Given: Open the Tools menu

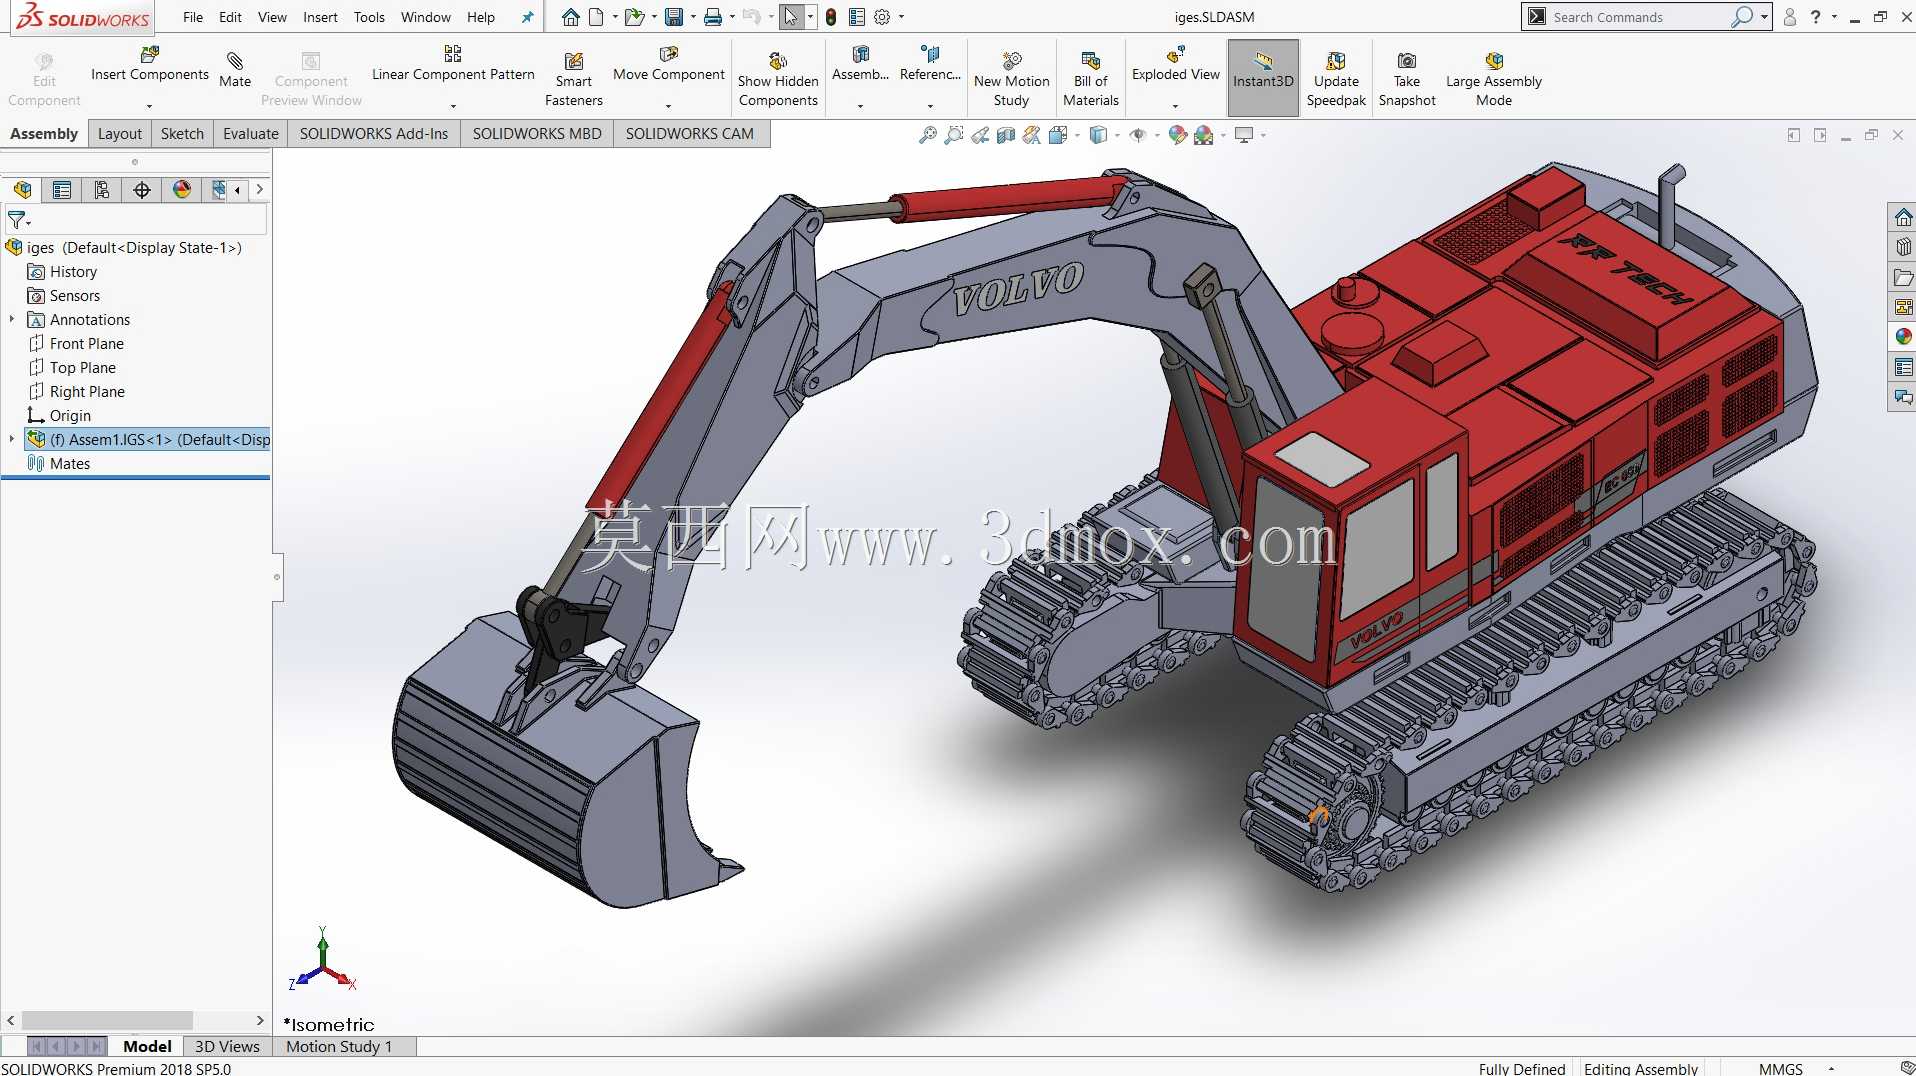Looking at the screenshot, I should click(x=369, y=17).
